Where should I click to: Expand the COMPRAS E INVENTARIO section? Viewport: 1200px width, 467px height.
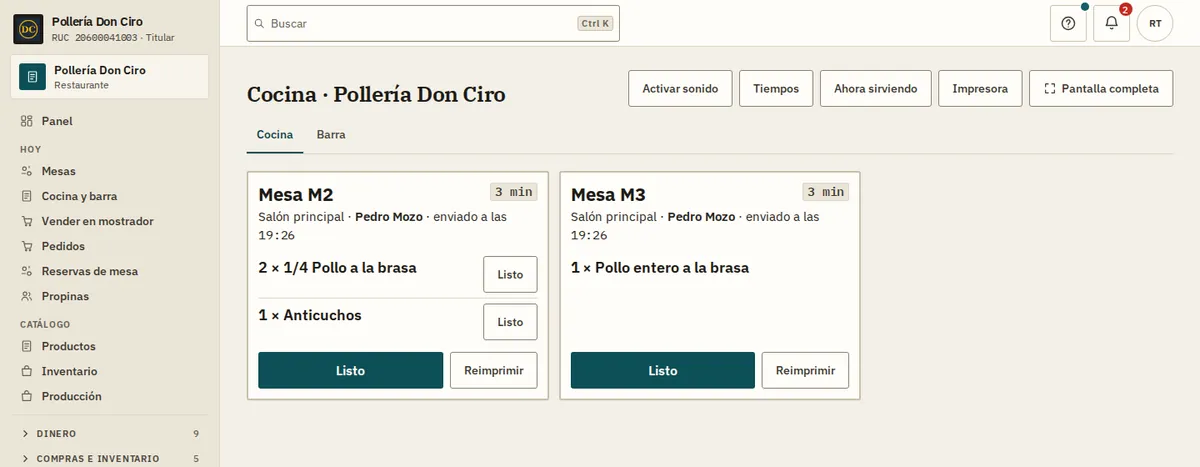click(x=110, y=459)
